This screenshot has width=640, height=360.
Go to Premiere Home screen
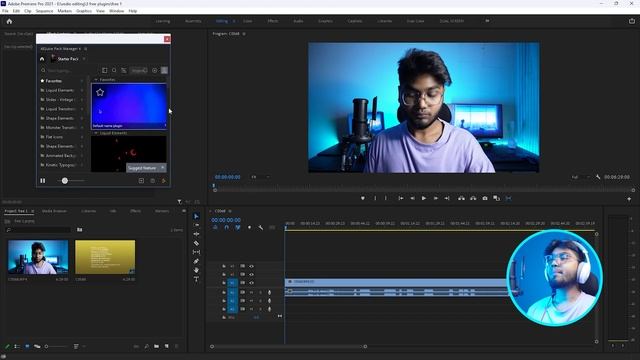click(9, 21)
